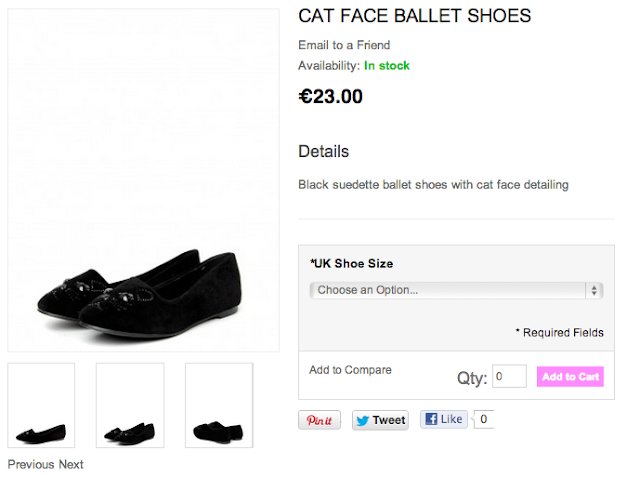
Task: Click the Pin it button
Action: pos(319,421)
